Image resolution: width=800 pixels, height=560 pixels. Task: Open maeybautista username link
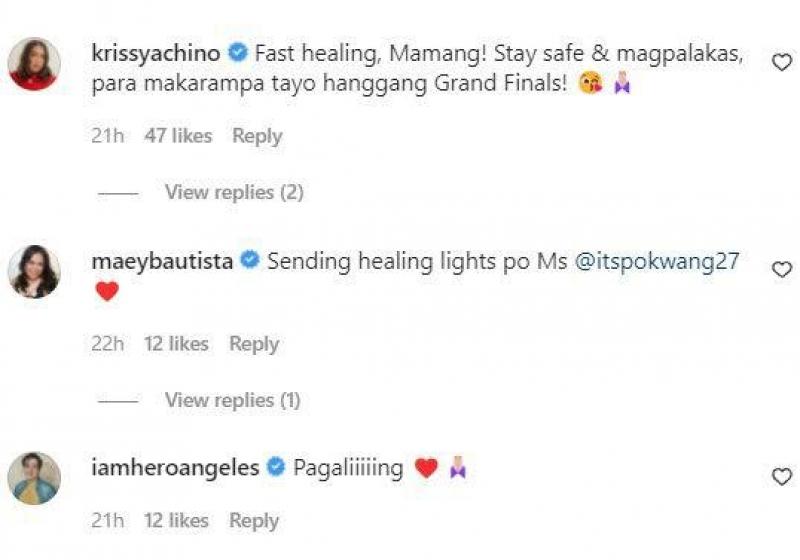click(162, 261)
